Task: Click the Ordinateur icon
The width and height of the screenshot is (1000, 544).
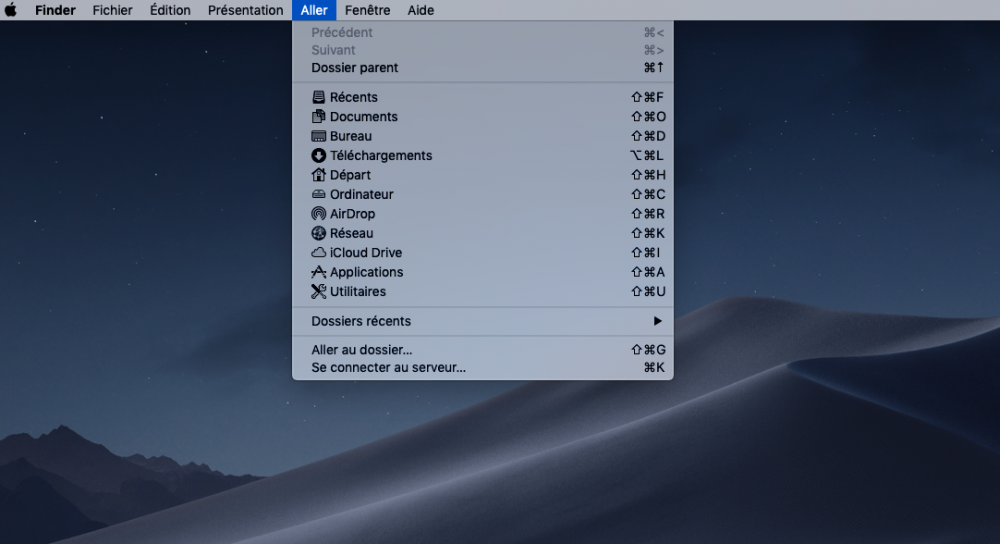Action: point(318,194)
